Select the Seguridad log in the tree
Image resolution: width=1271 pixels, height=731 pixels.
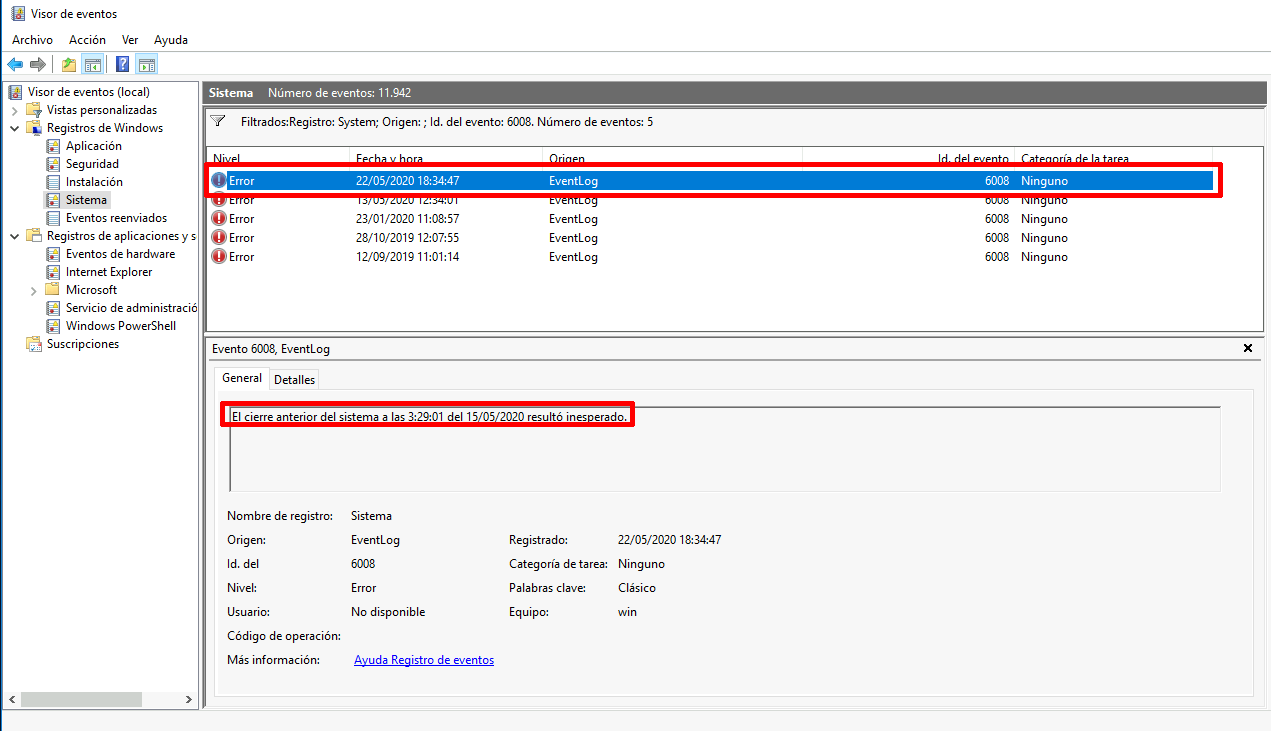[92, 164]
